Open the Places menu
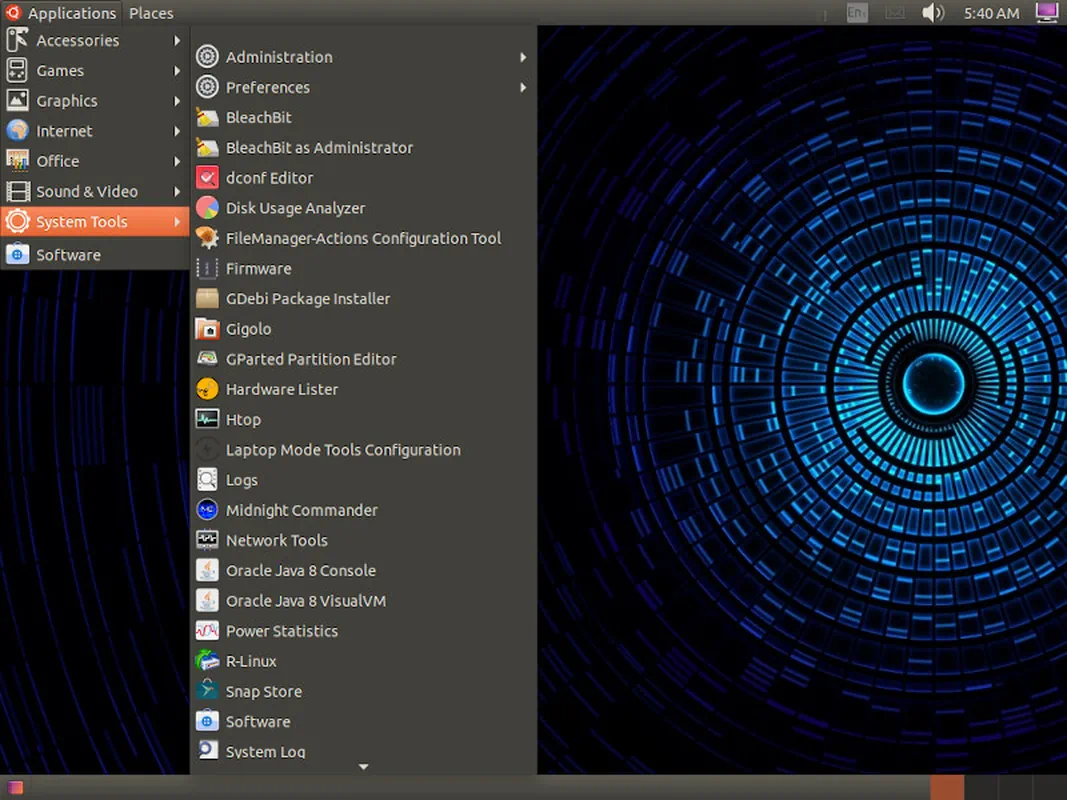Screen dimensions: 1067x800 151,13
